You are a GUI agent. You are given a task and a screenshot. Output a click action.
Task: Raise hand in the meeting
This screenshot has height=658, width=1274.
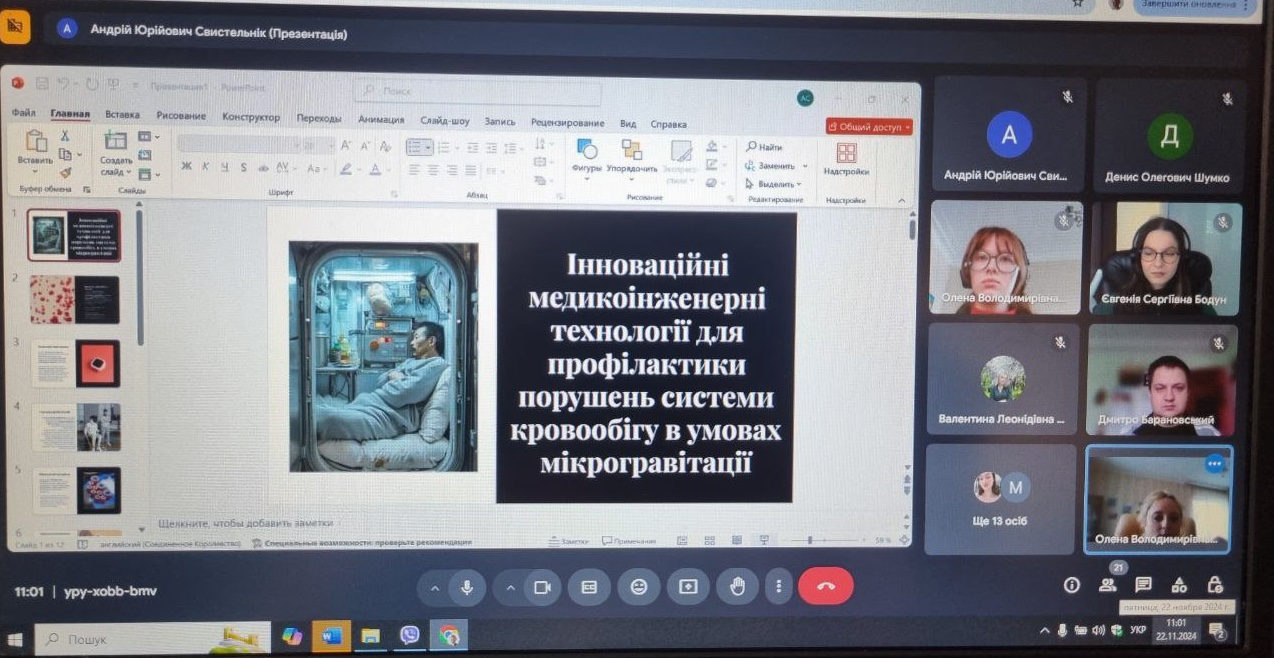737,587
